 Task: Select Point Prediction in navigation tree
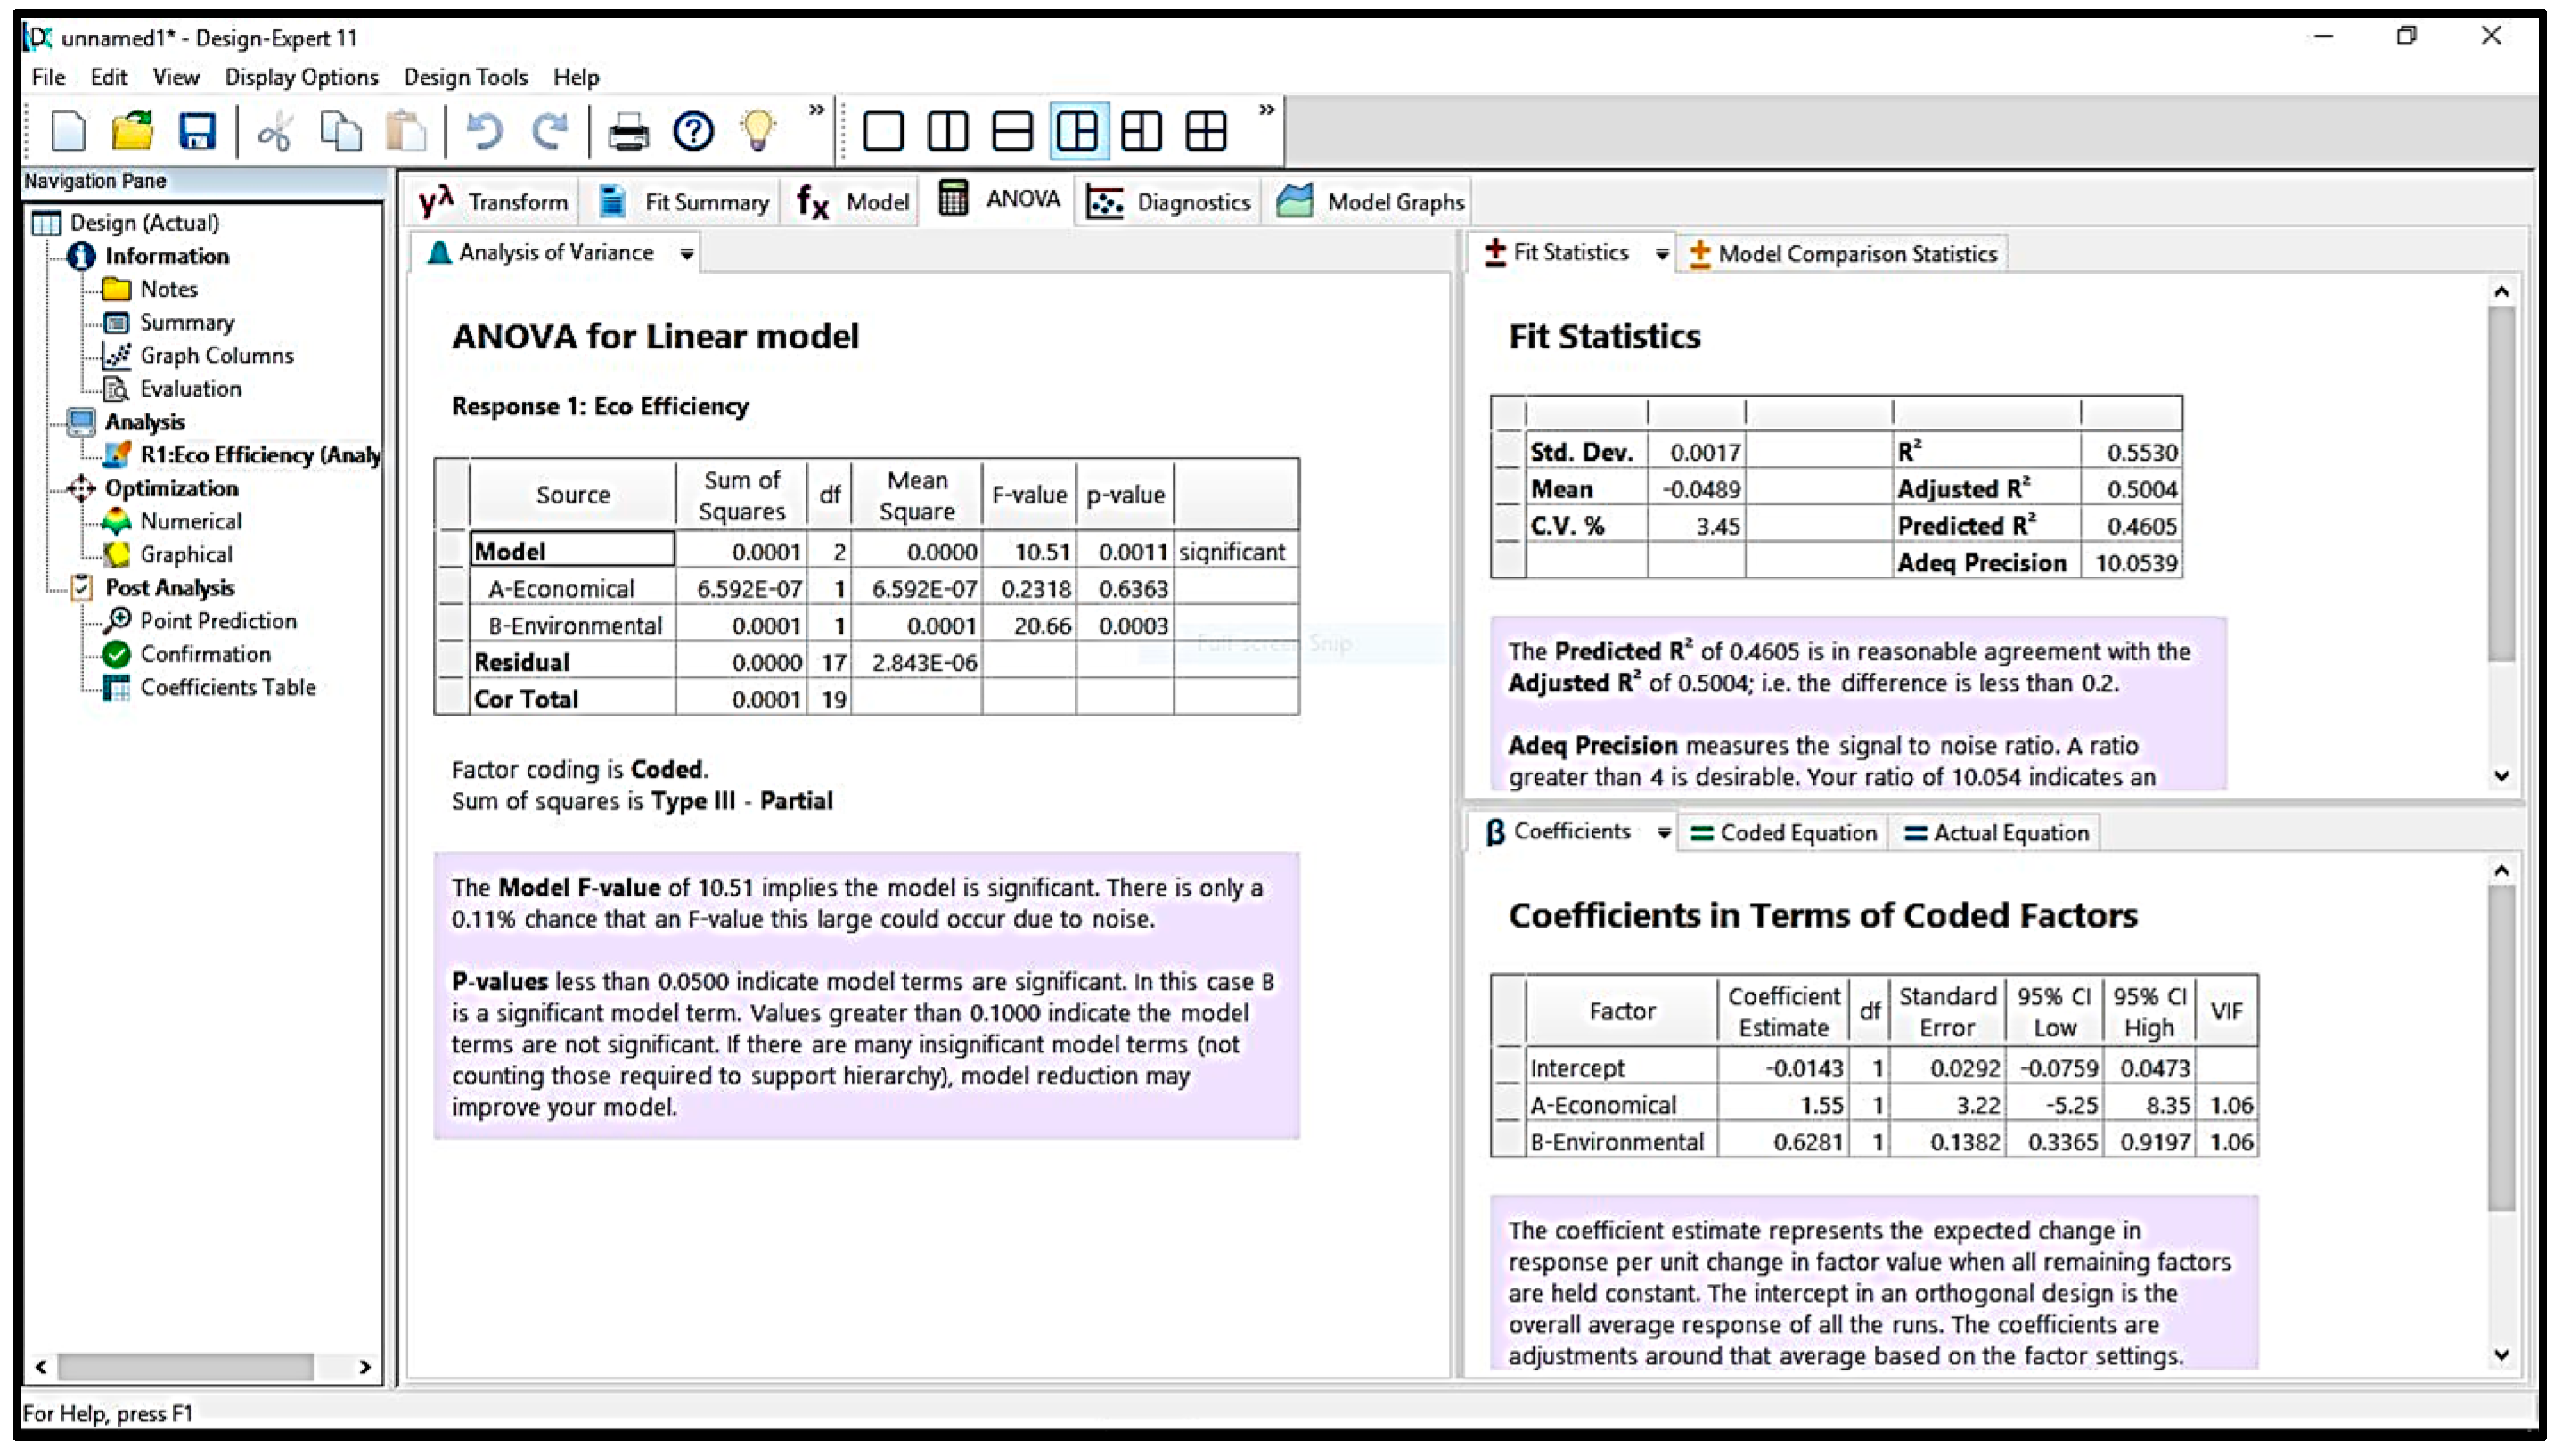pos(218,620)
